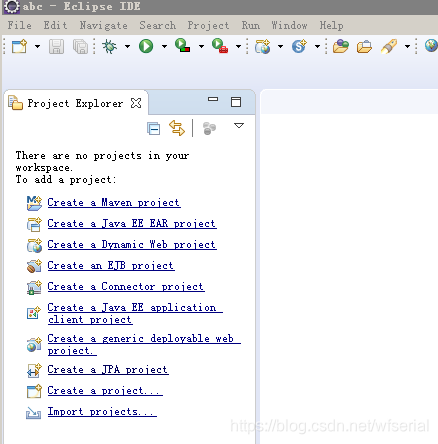Click the generic deployable web project icon
The height and width of the screenshot is (444, 438).
pyautogui.click(x=34, y=344)
